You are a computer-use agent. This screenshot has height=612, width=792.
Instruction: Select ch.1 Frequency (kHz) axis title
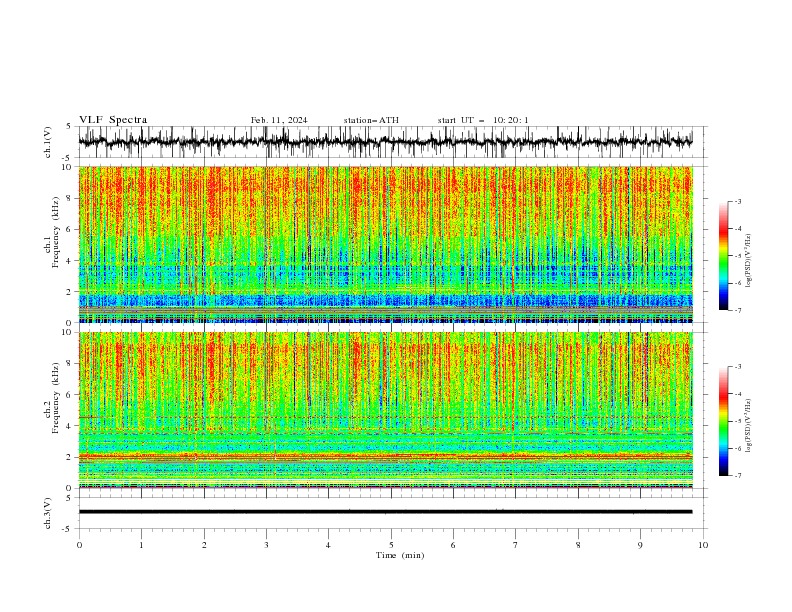click(51, 232)
